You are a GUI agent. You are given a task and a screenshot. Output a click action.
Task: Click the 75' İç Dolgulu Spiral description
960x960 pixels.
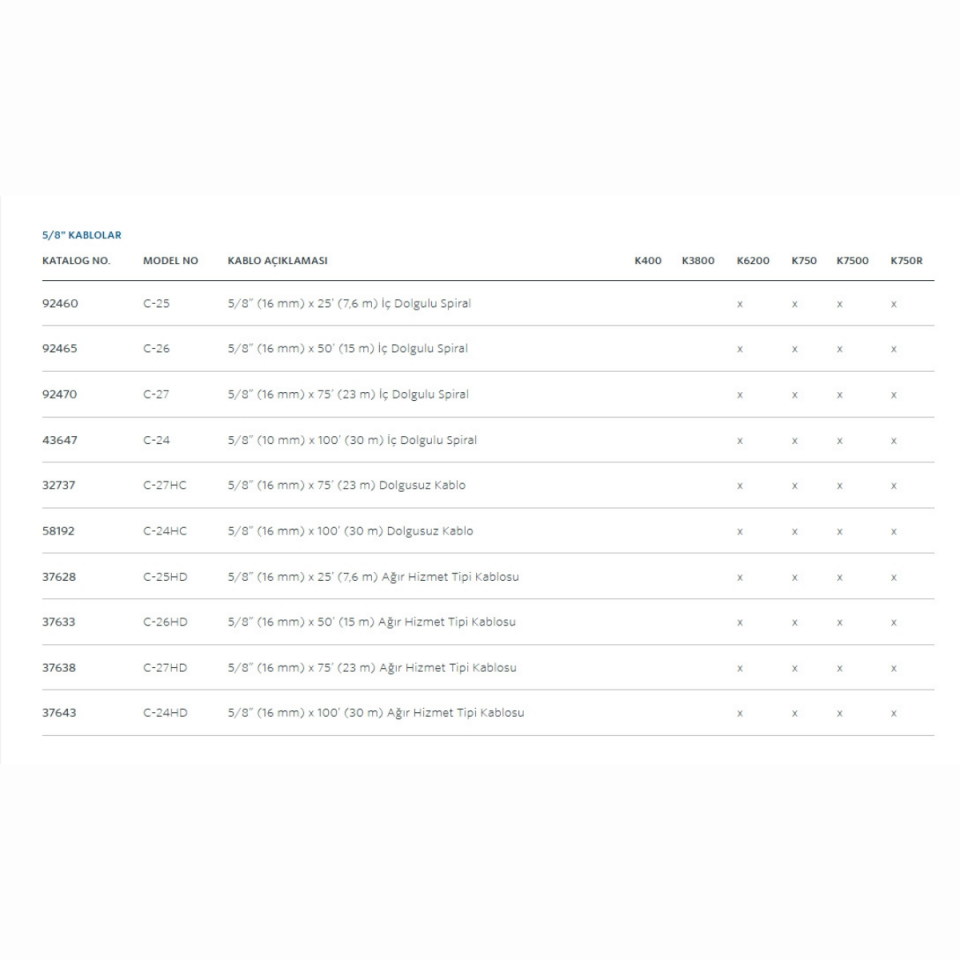[x=348, y=395]
